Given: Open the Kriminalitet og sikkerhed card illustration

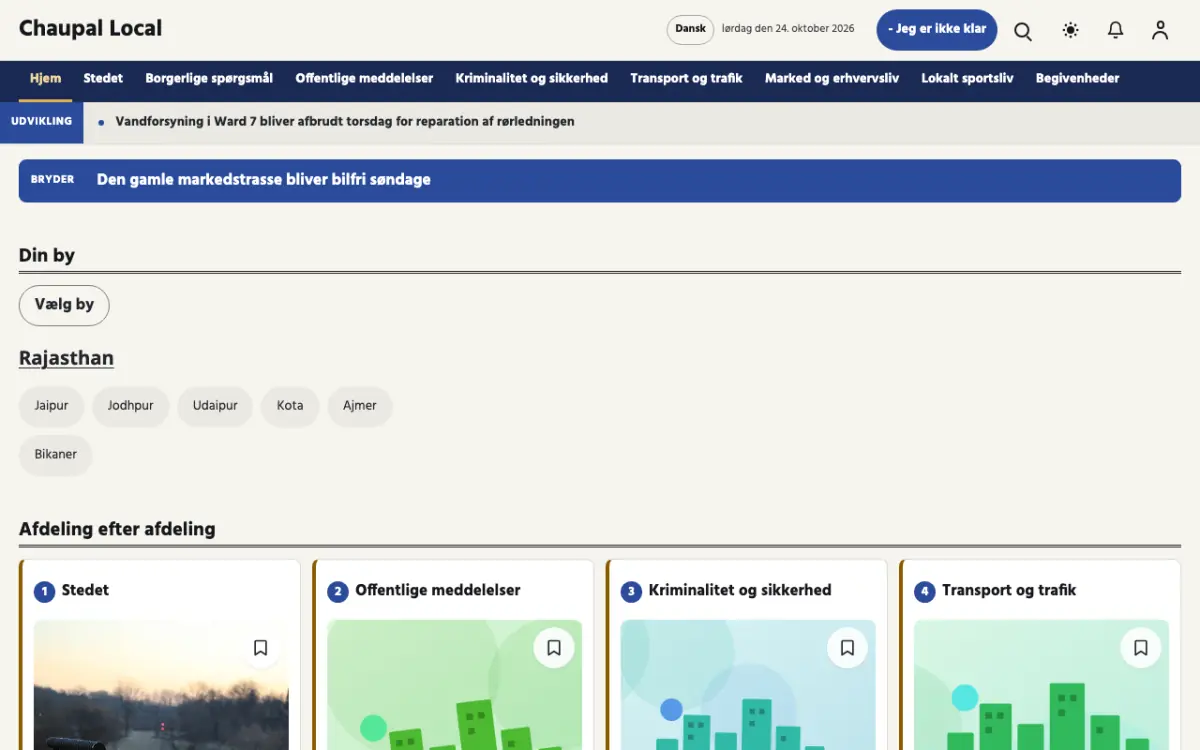Looking at the screenshot, I should (748, 685).
